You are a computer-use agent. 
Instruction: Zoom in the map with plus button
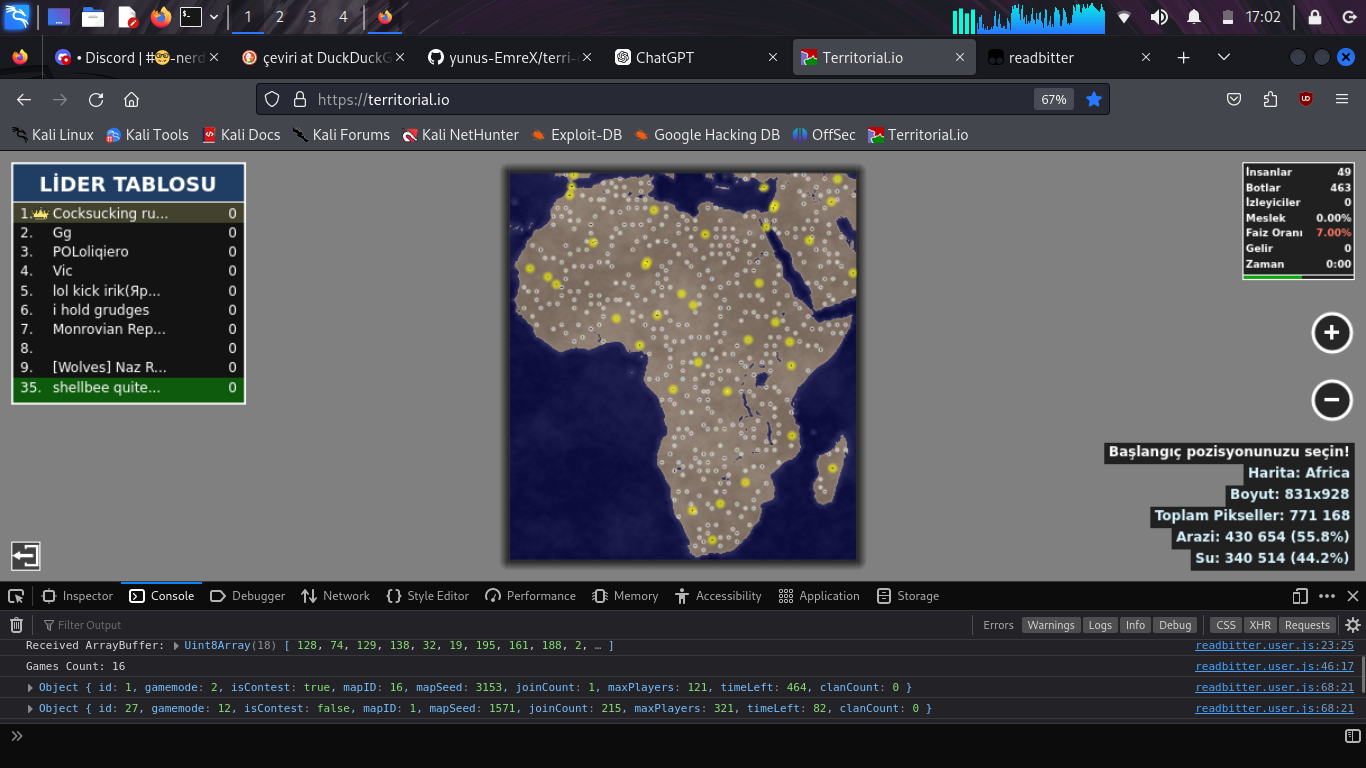1332,333
